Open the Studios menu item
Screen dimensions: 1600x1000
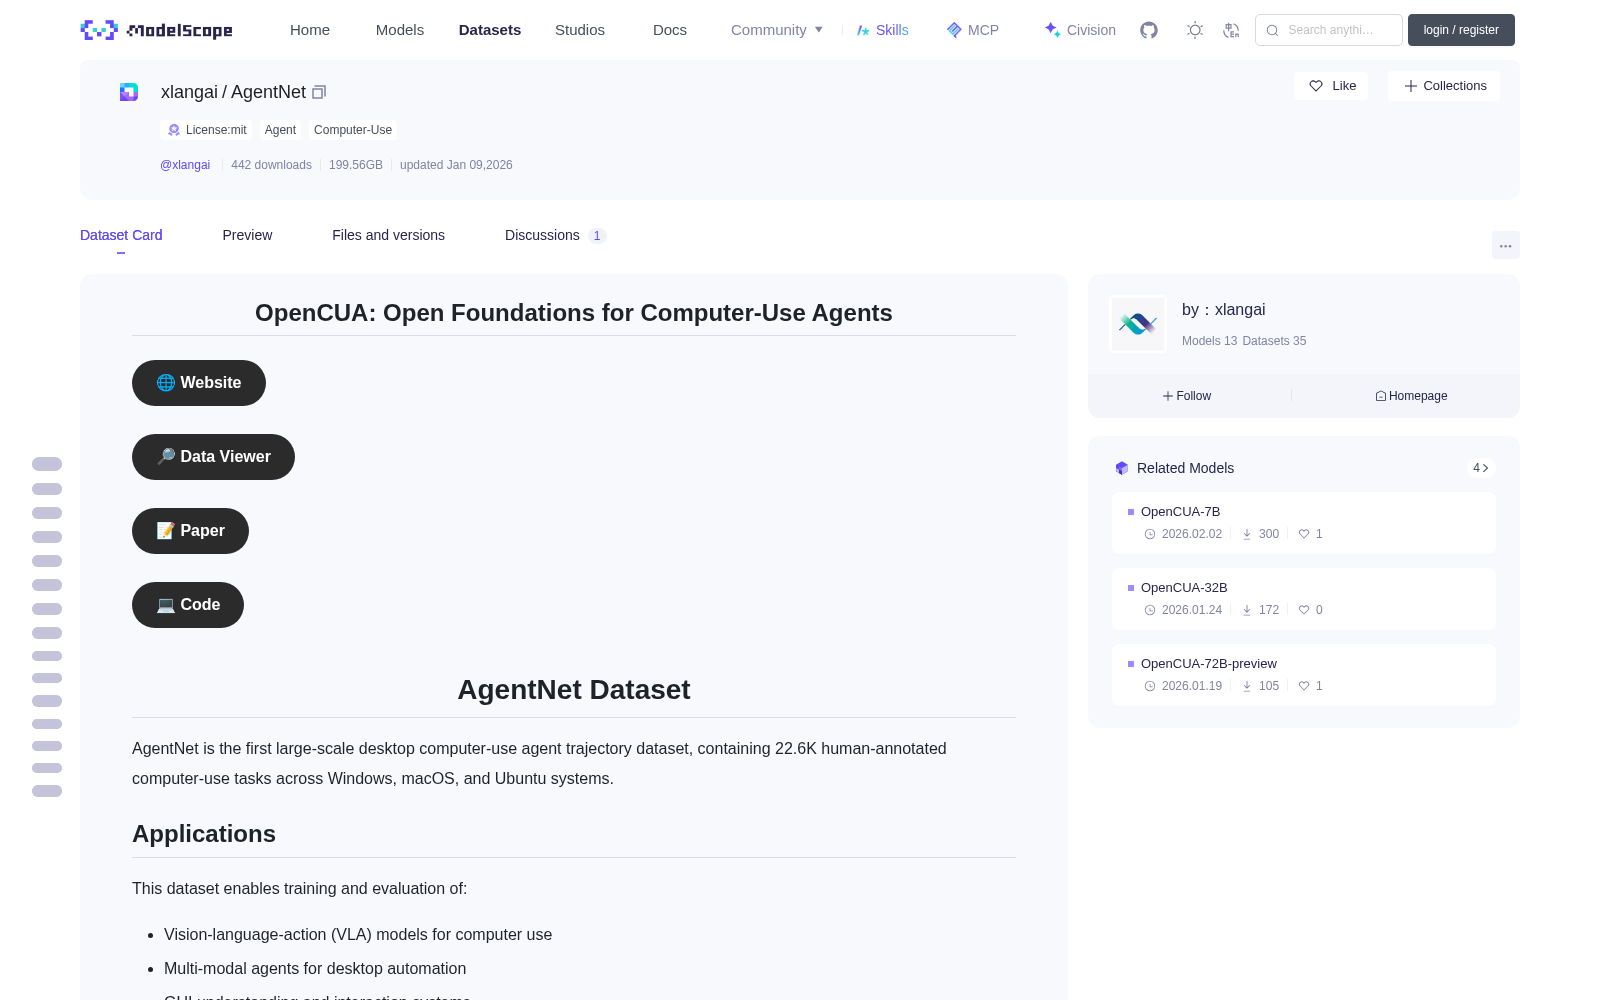(580, 30)
